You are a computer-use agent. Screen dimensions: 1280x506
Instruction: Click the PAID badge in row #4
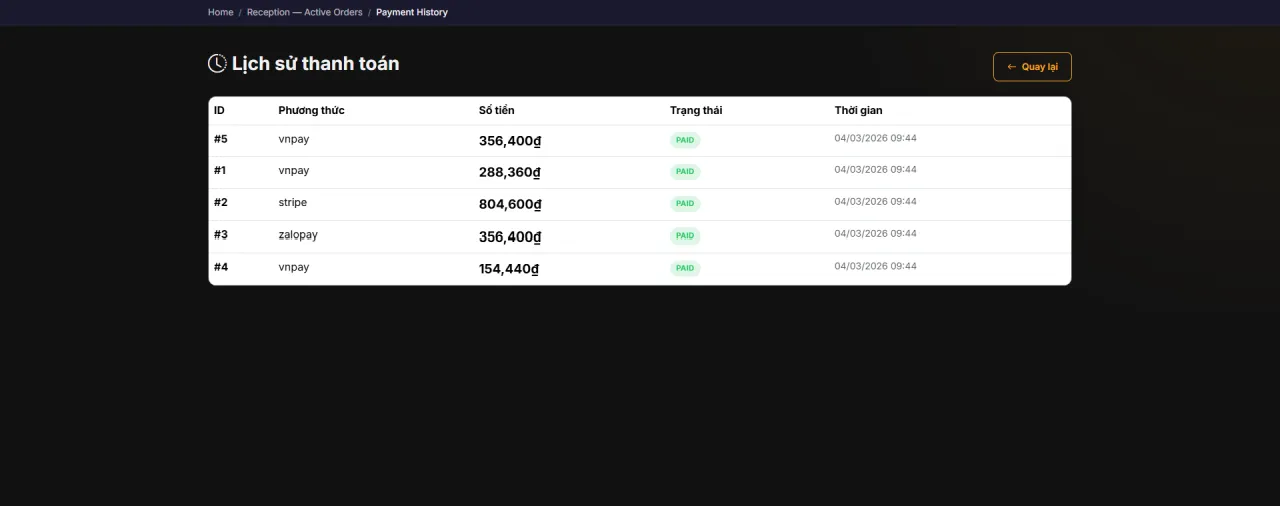coord(685,268)
